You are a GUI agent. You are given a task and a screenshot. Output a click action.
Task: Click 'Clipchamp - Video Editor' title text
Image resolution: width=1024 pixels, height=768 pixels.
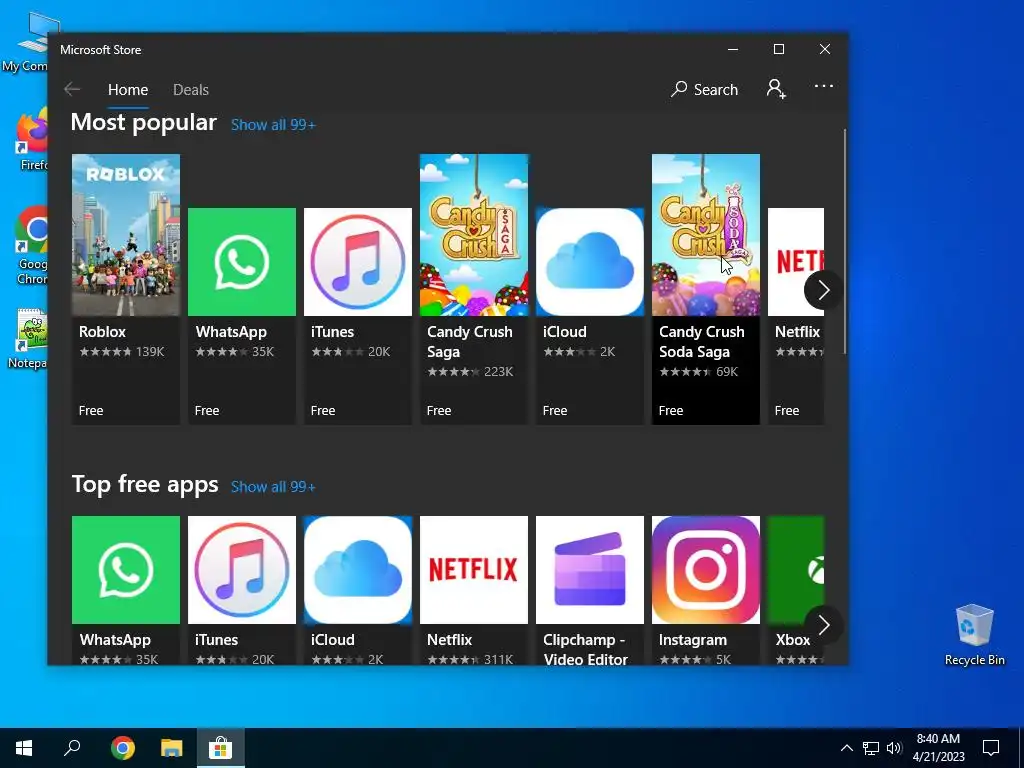point(585,650)
